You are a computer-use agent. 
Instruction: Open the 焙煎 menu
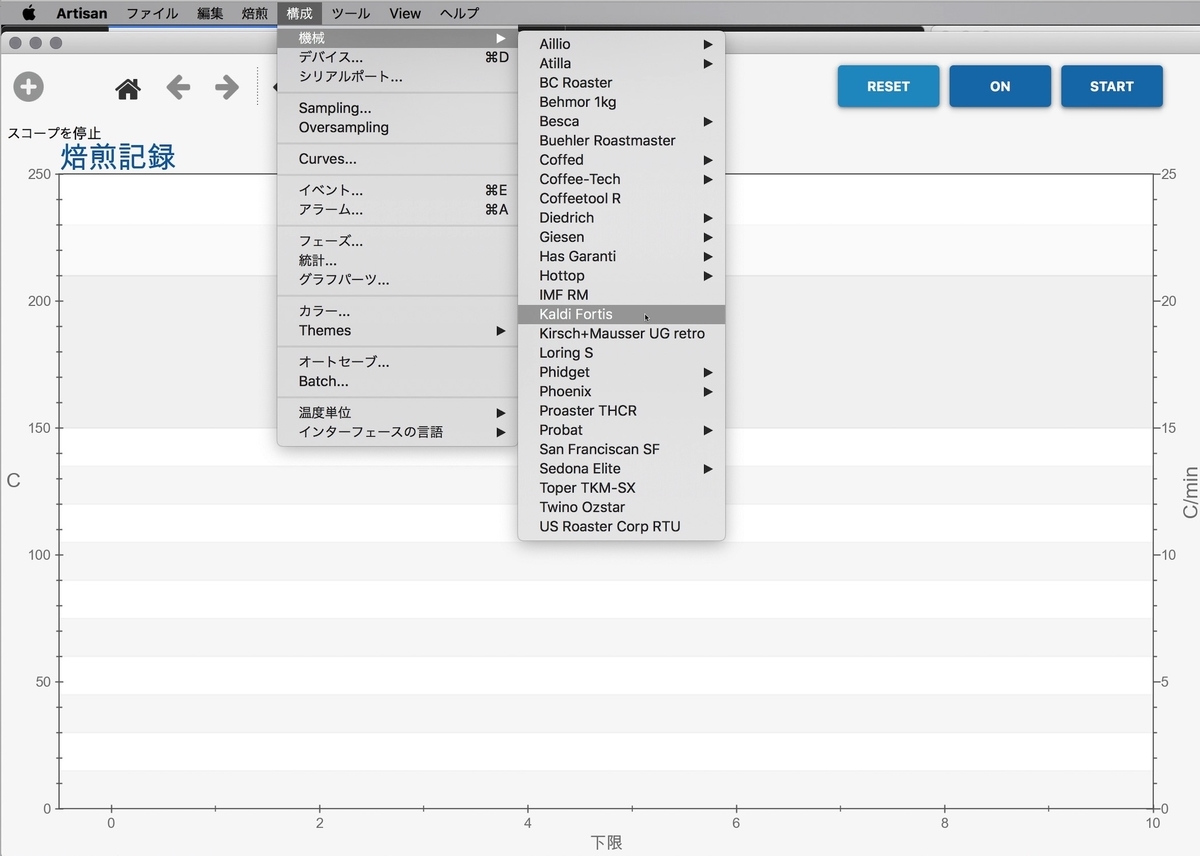point(255,13)
